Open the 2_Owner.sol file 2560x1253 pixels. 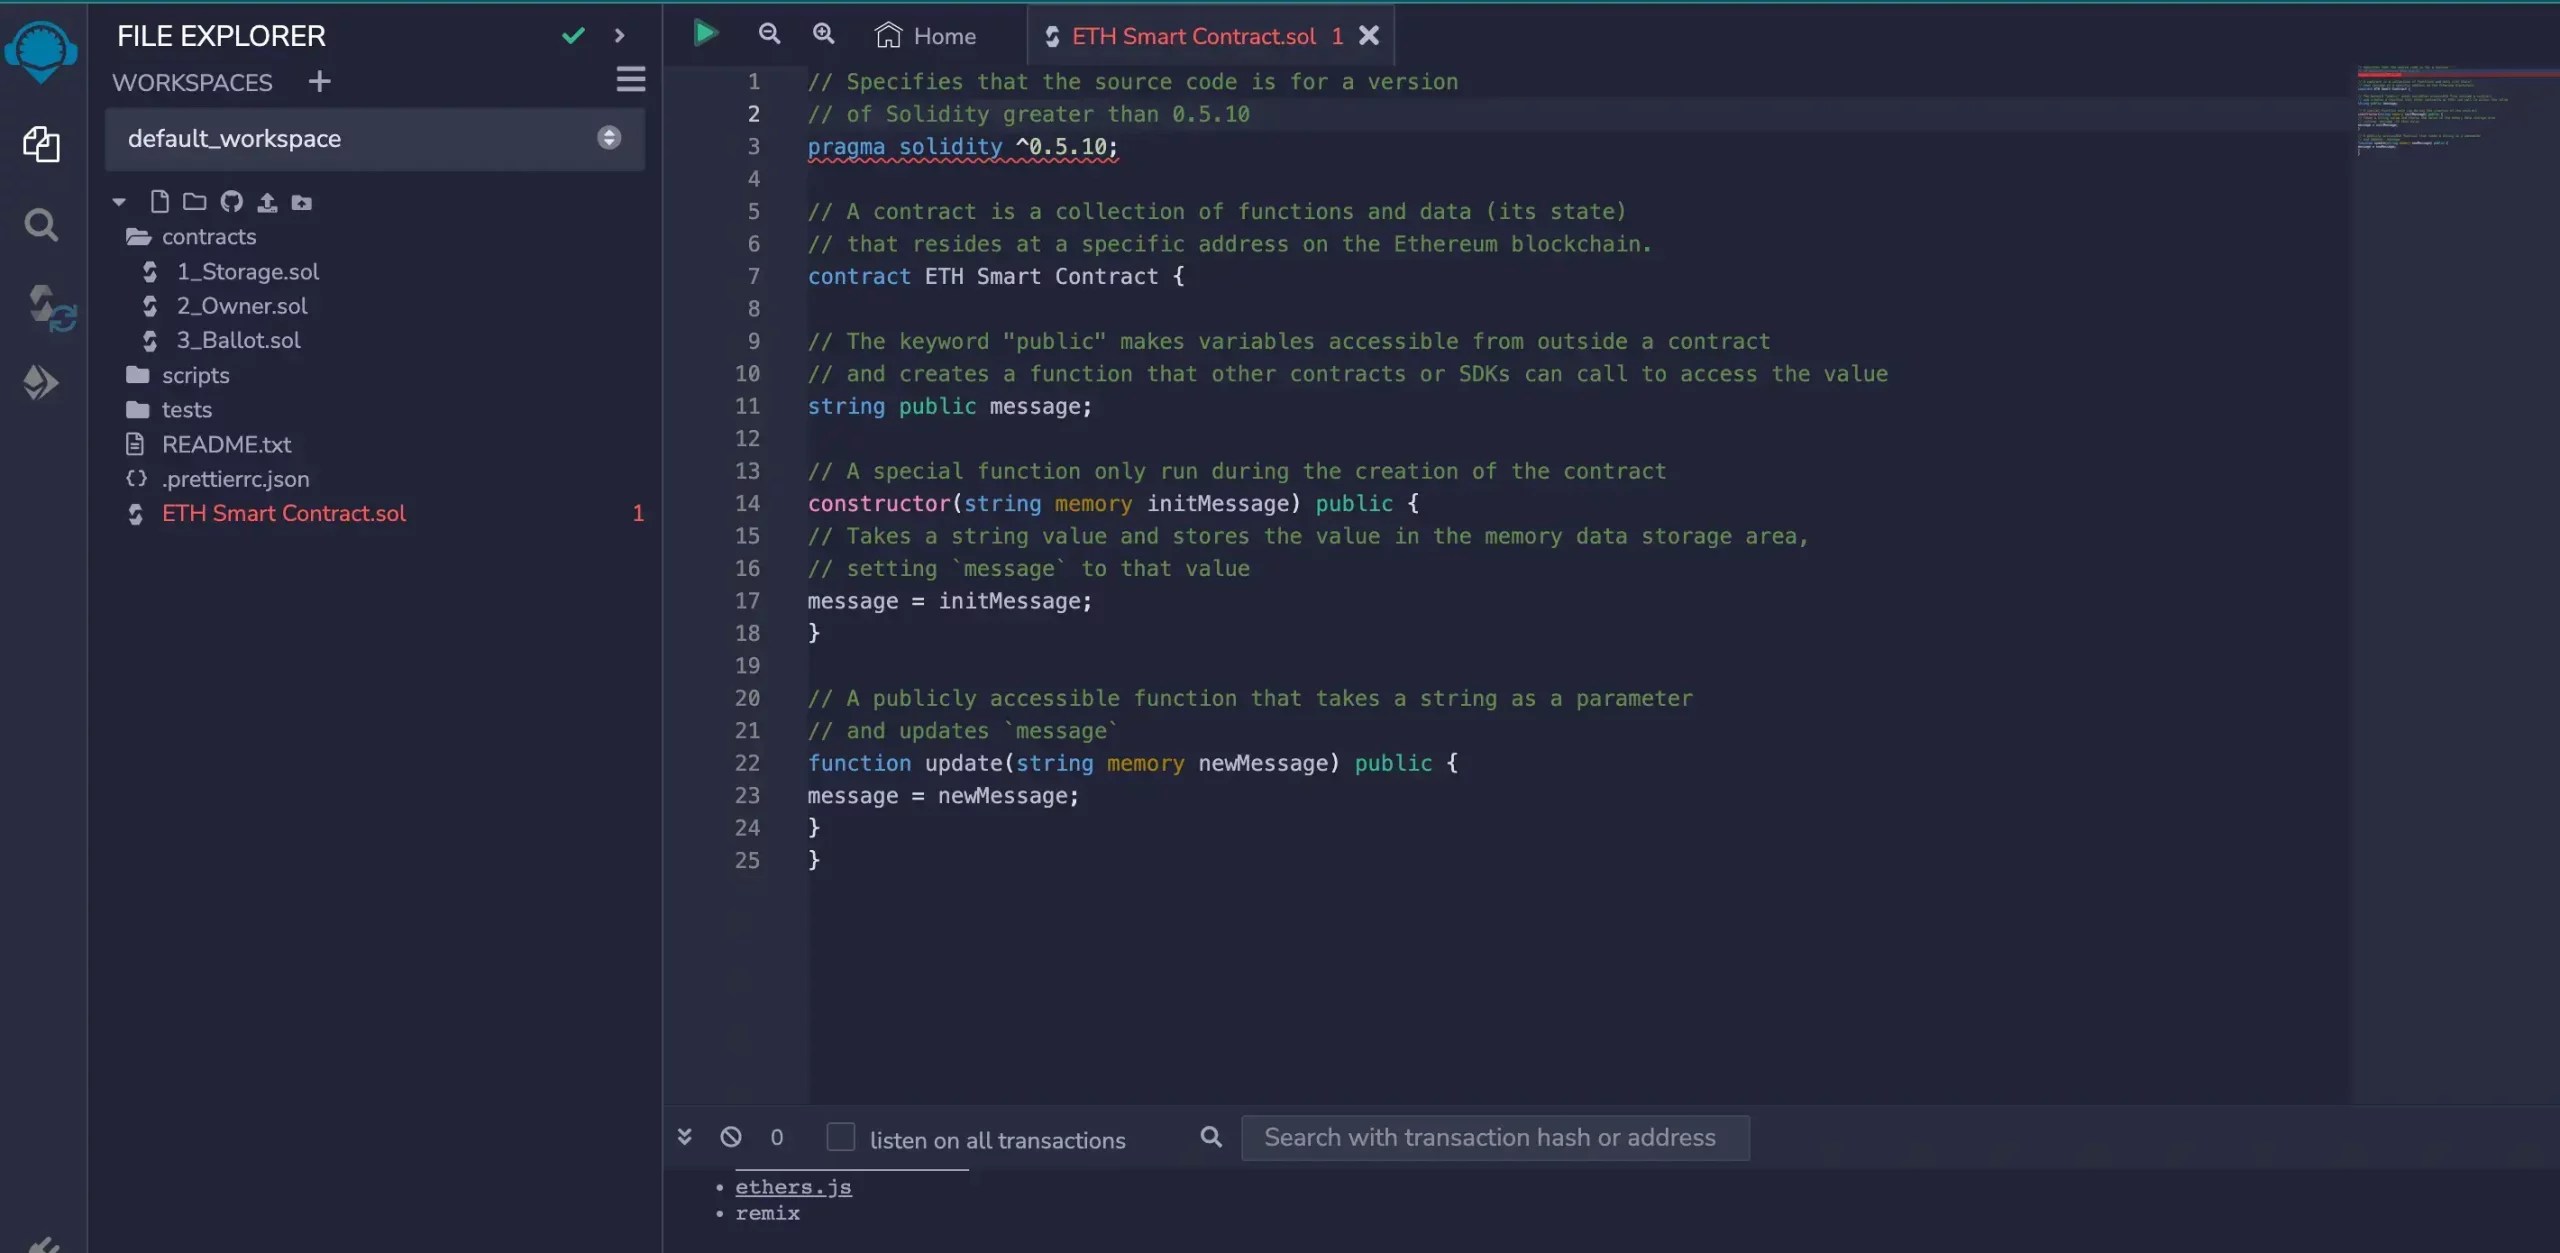(242, 306)
